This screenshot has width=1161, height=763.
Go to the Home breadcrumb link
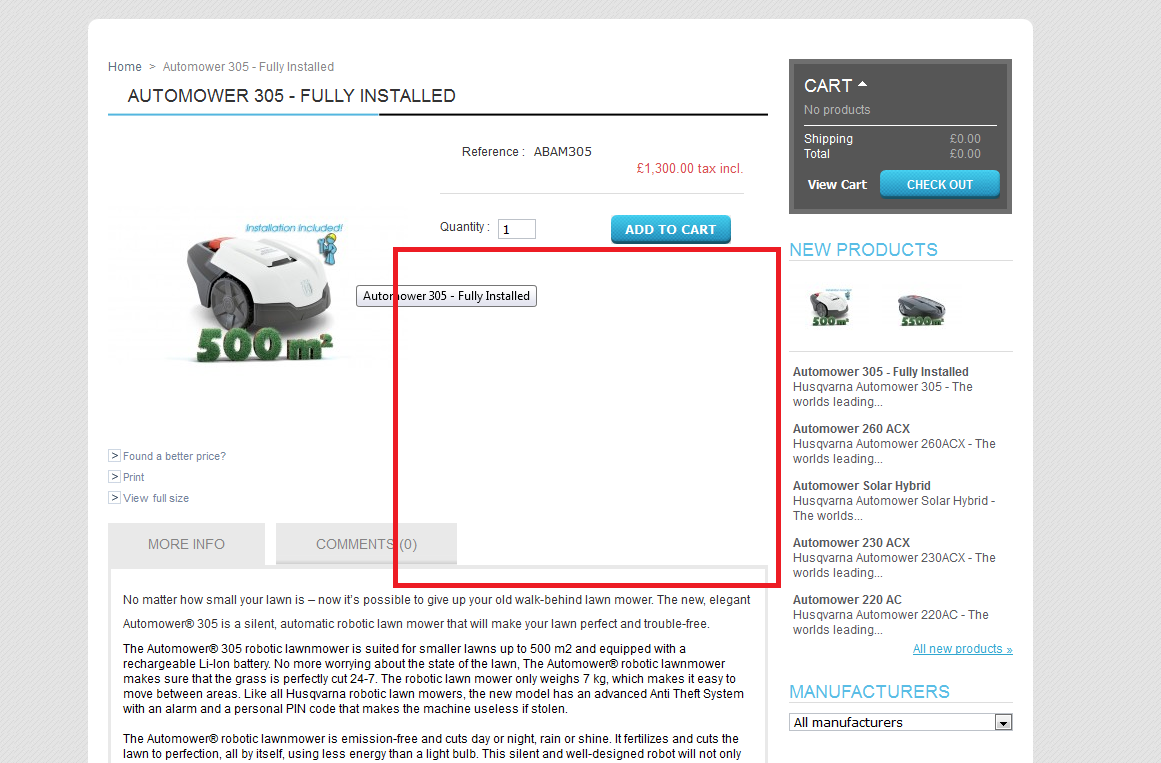click(124, 67)
